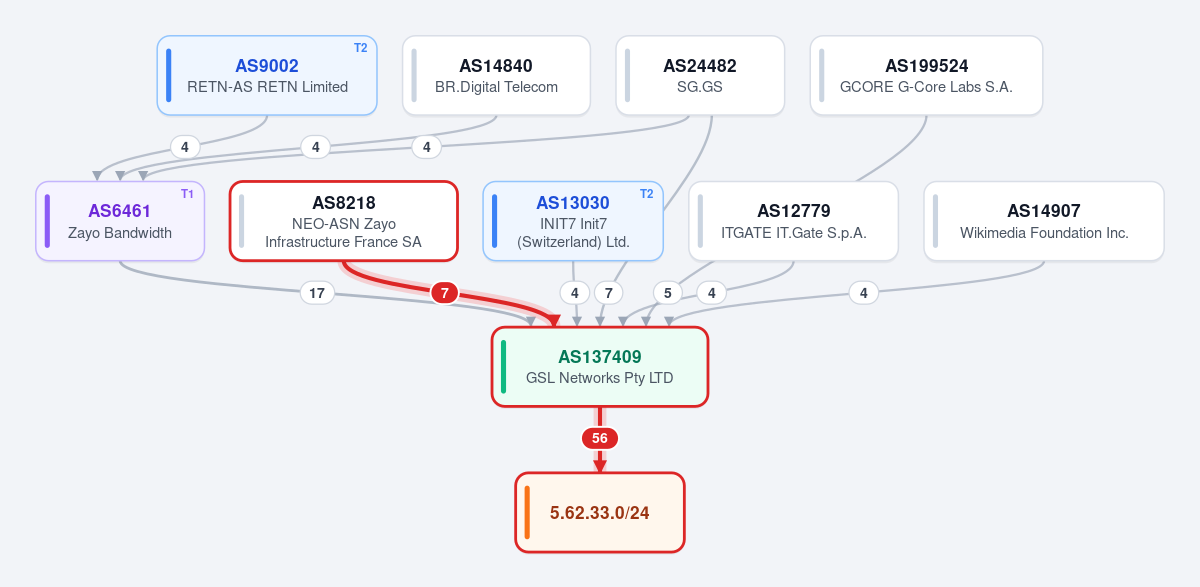Image resolution: width=1200 pixels, height=587 pixels.
Task: Select the AS14907 Wikimedia Foundation node
Action: (x=1044, y=221)
